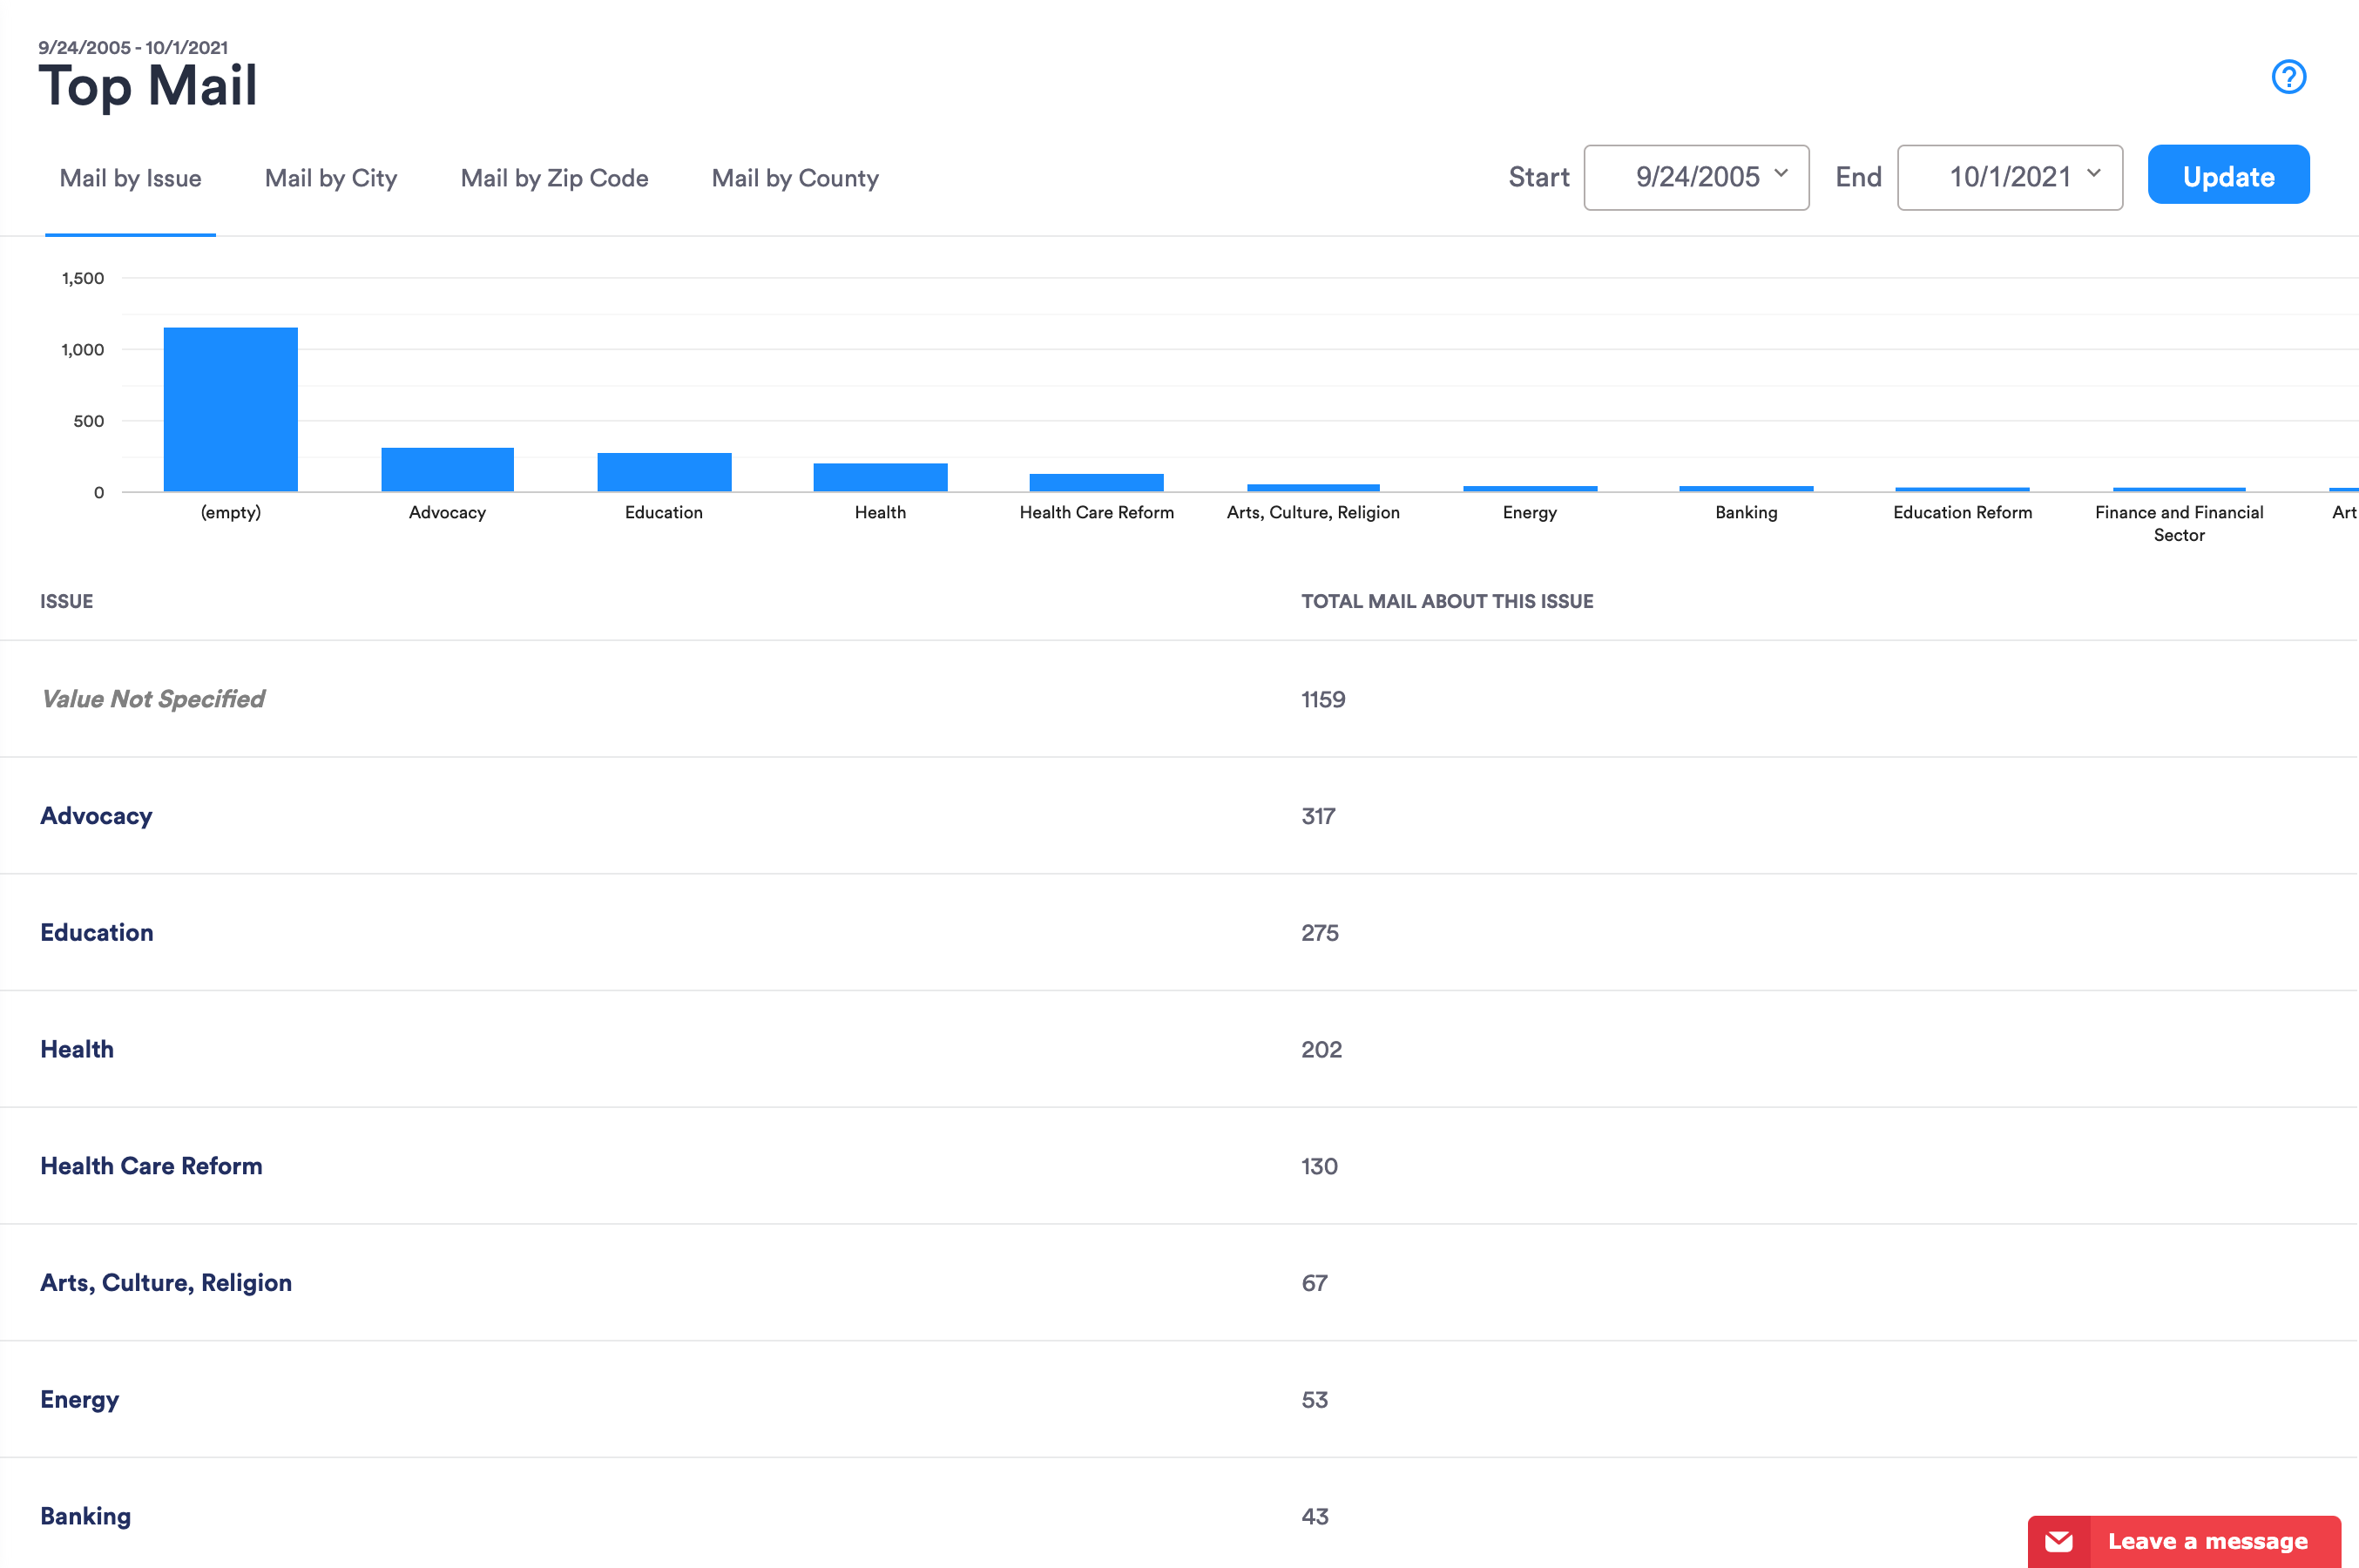Open the Start date dropdown
2359x1568 pixels.
point(1696,177)
